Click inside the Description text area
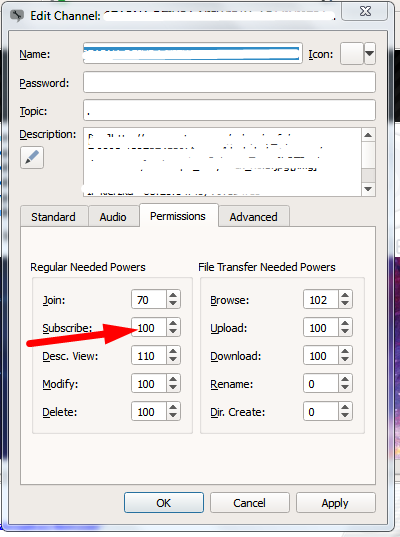The height and width of the screenshot is (537, 400). pyautogui.click(x=222, y=162)
